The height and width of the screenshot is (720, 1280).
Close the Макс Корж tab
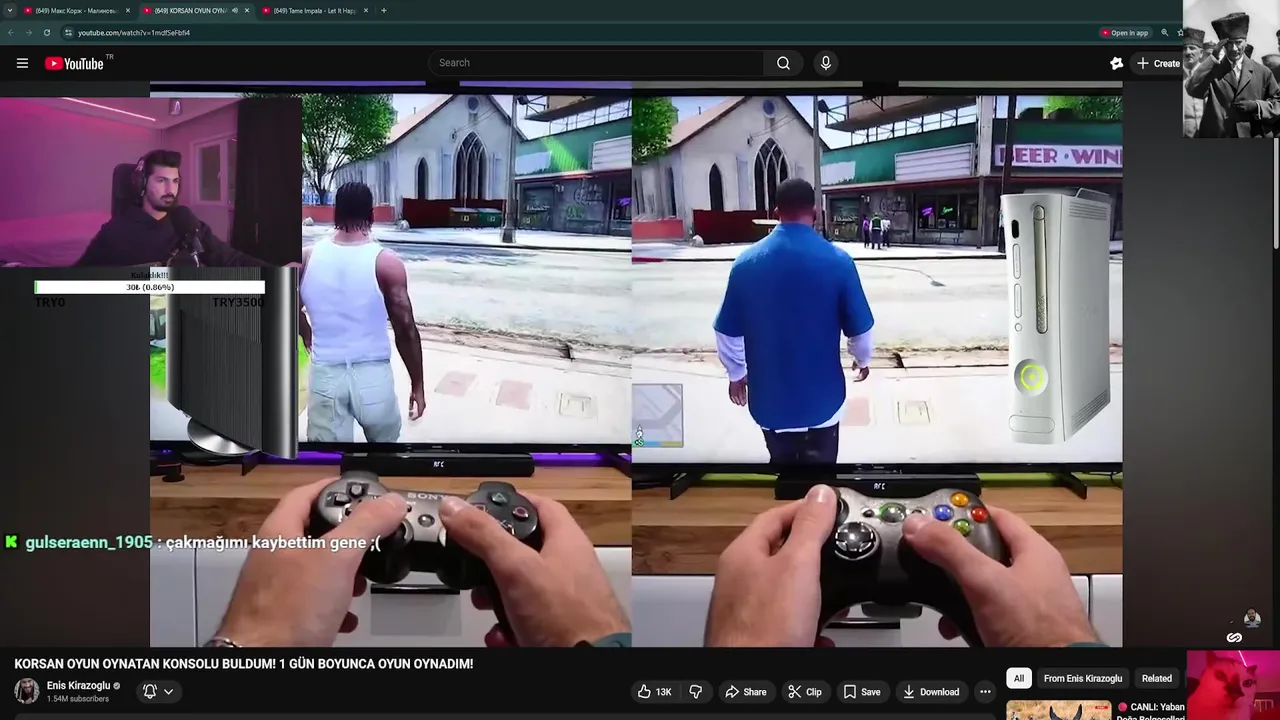pyautogui.click(x=128, y=11)
